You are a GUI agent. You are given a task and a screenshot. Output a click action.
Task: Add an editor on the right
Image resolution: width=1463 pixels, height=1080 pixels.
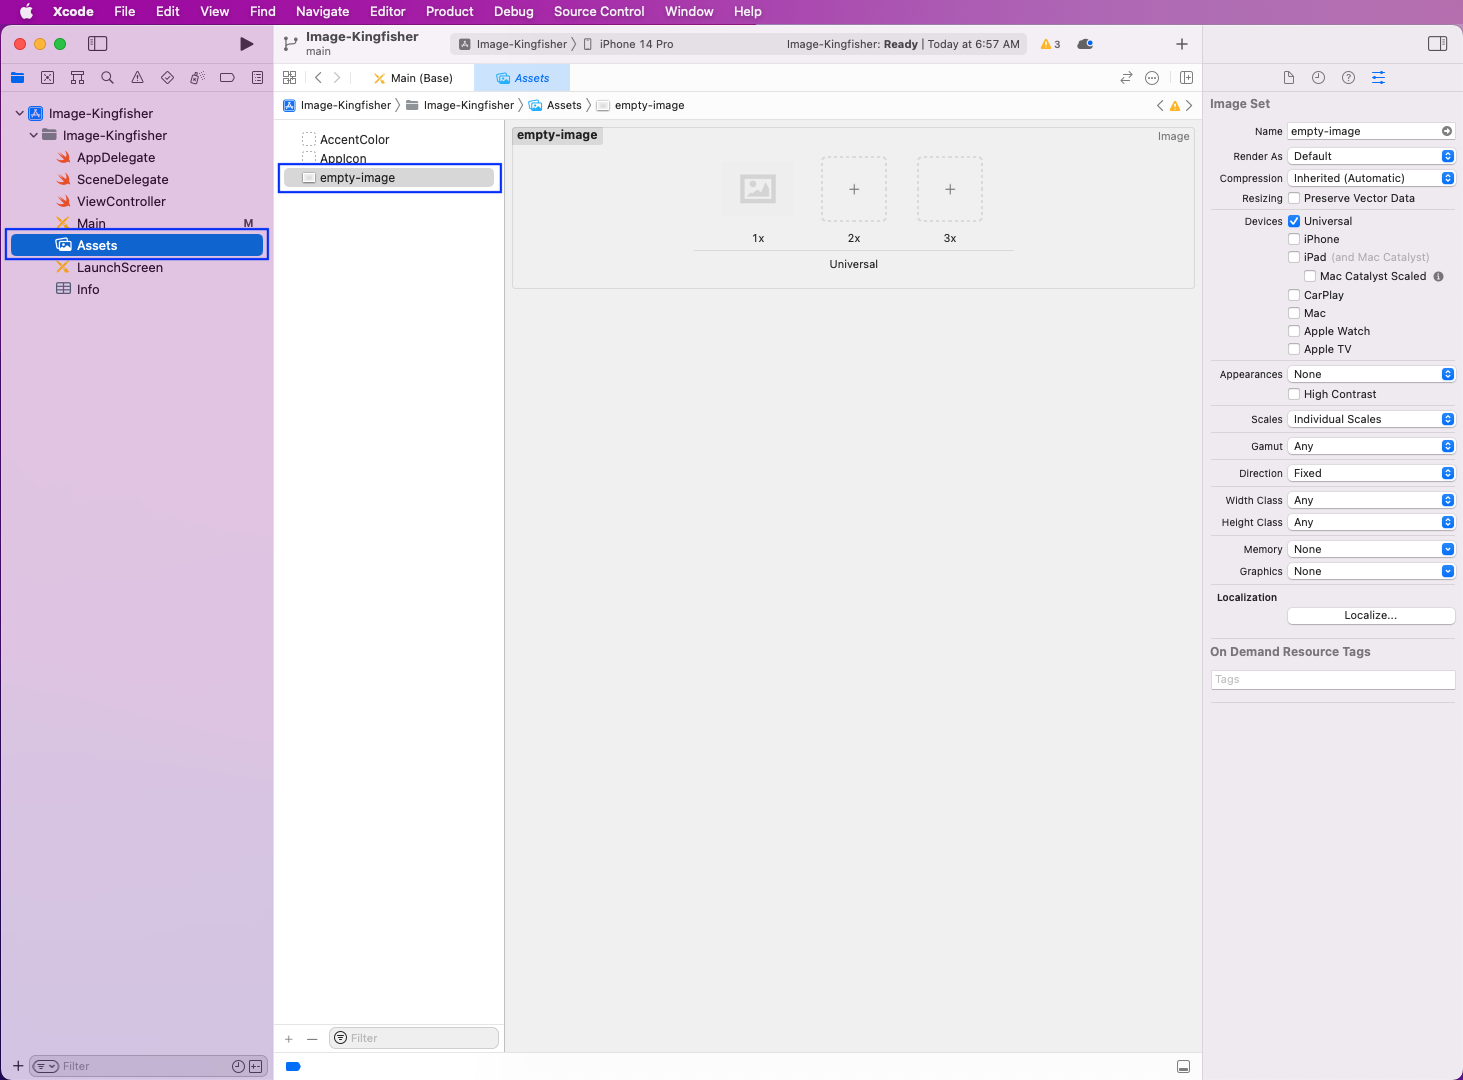coord(1186,78)
